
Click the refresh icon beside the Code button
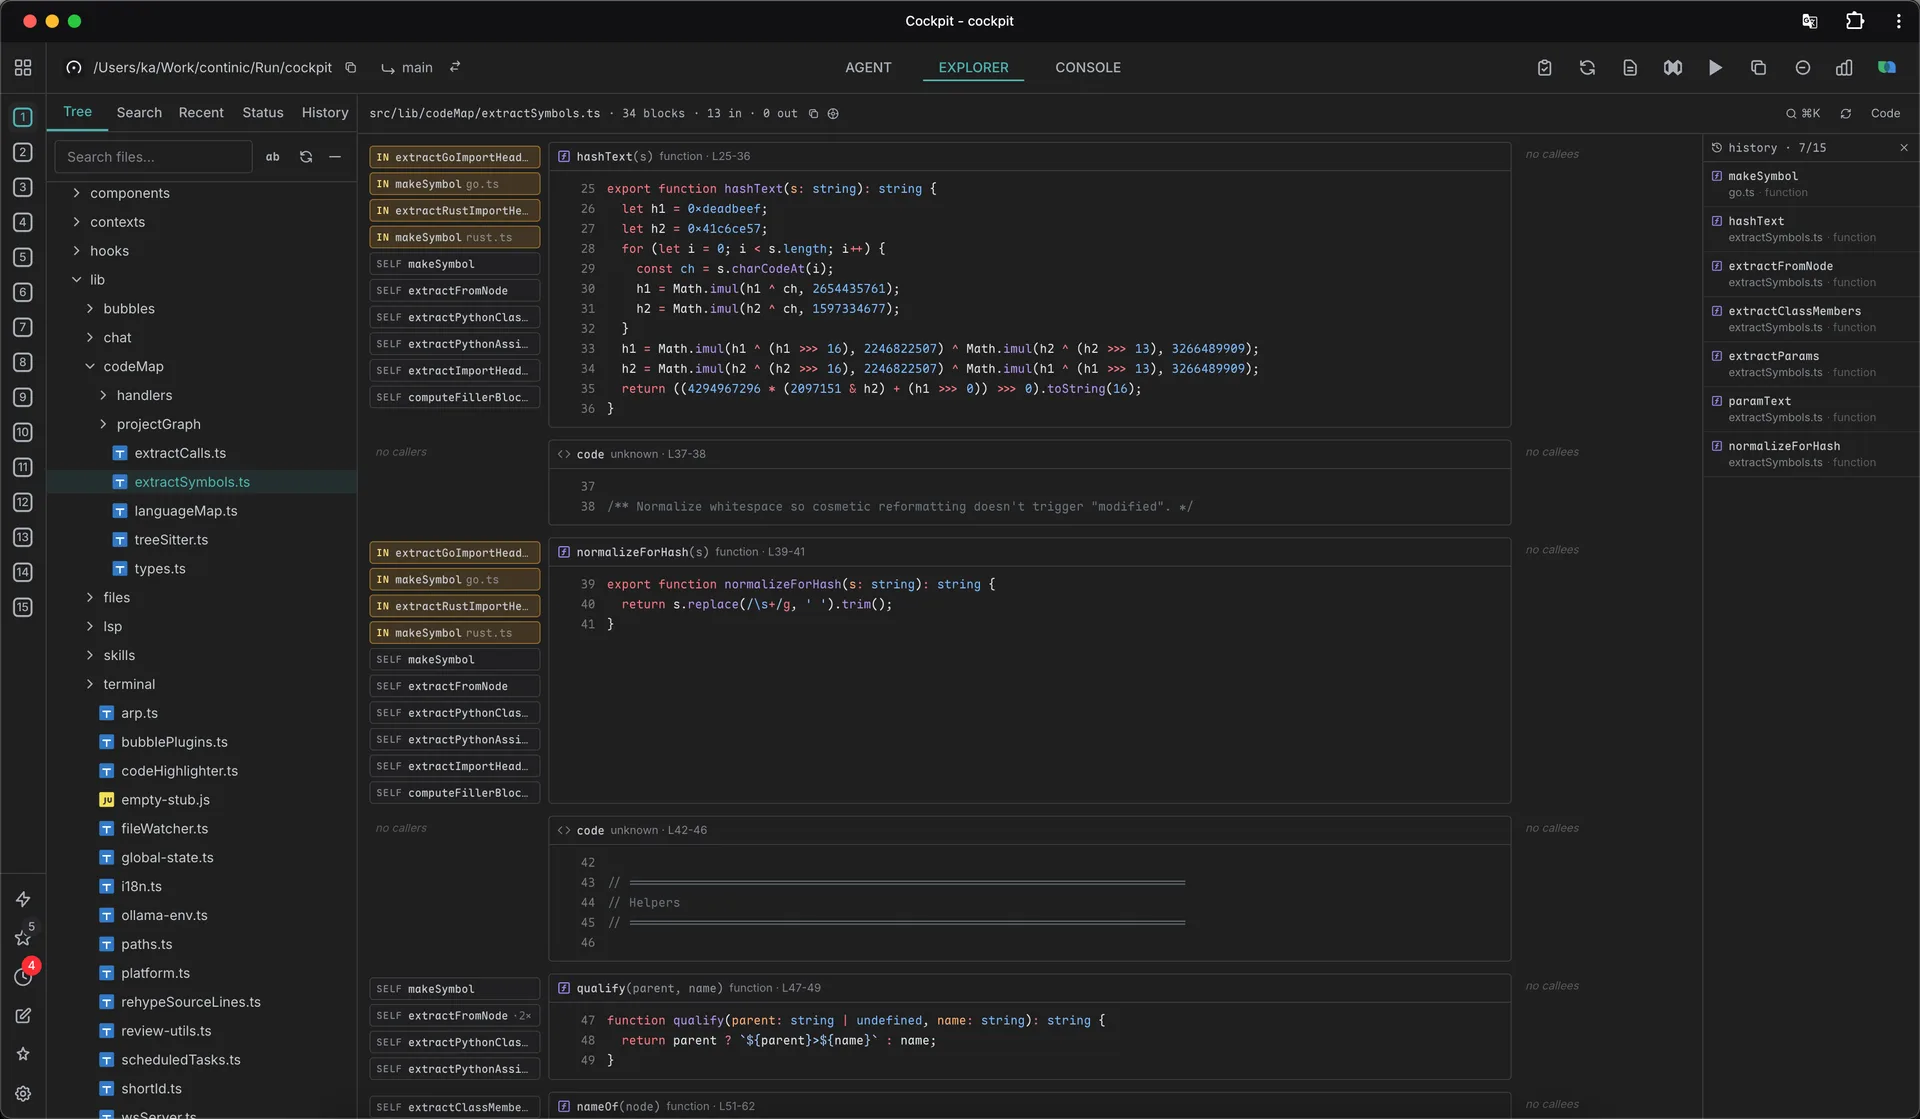click(x=1846, y=114)
